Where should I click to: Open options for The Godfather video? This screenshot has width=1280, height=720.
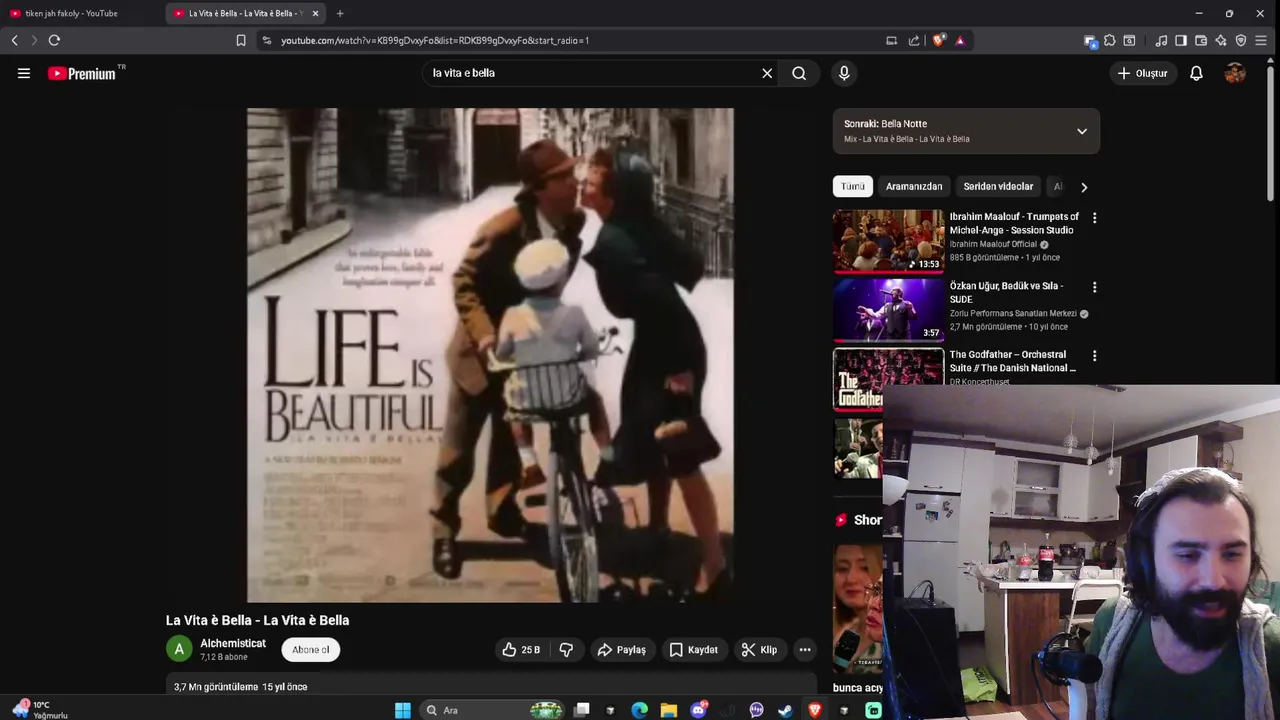pos(1094,355)
